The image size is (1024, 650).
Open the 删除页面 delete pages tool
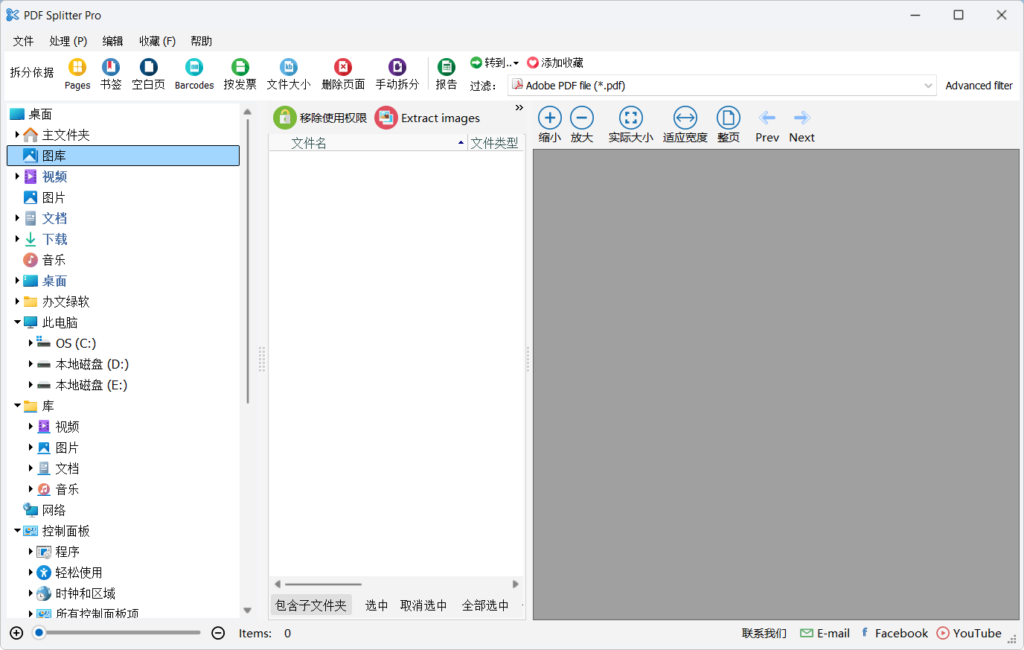(343, 74)
